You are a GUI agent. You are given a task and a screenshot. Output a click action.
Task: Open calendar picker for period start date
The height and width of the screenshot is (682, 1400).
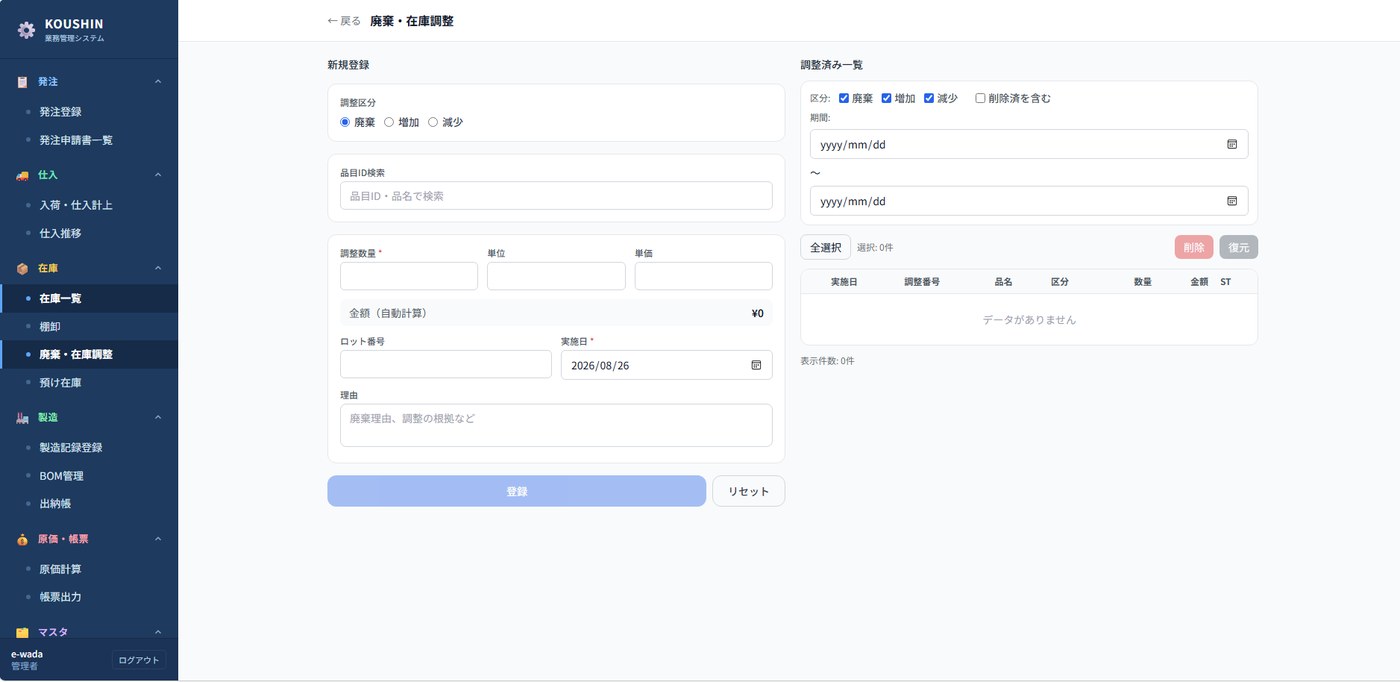tap(1232, 144)
